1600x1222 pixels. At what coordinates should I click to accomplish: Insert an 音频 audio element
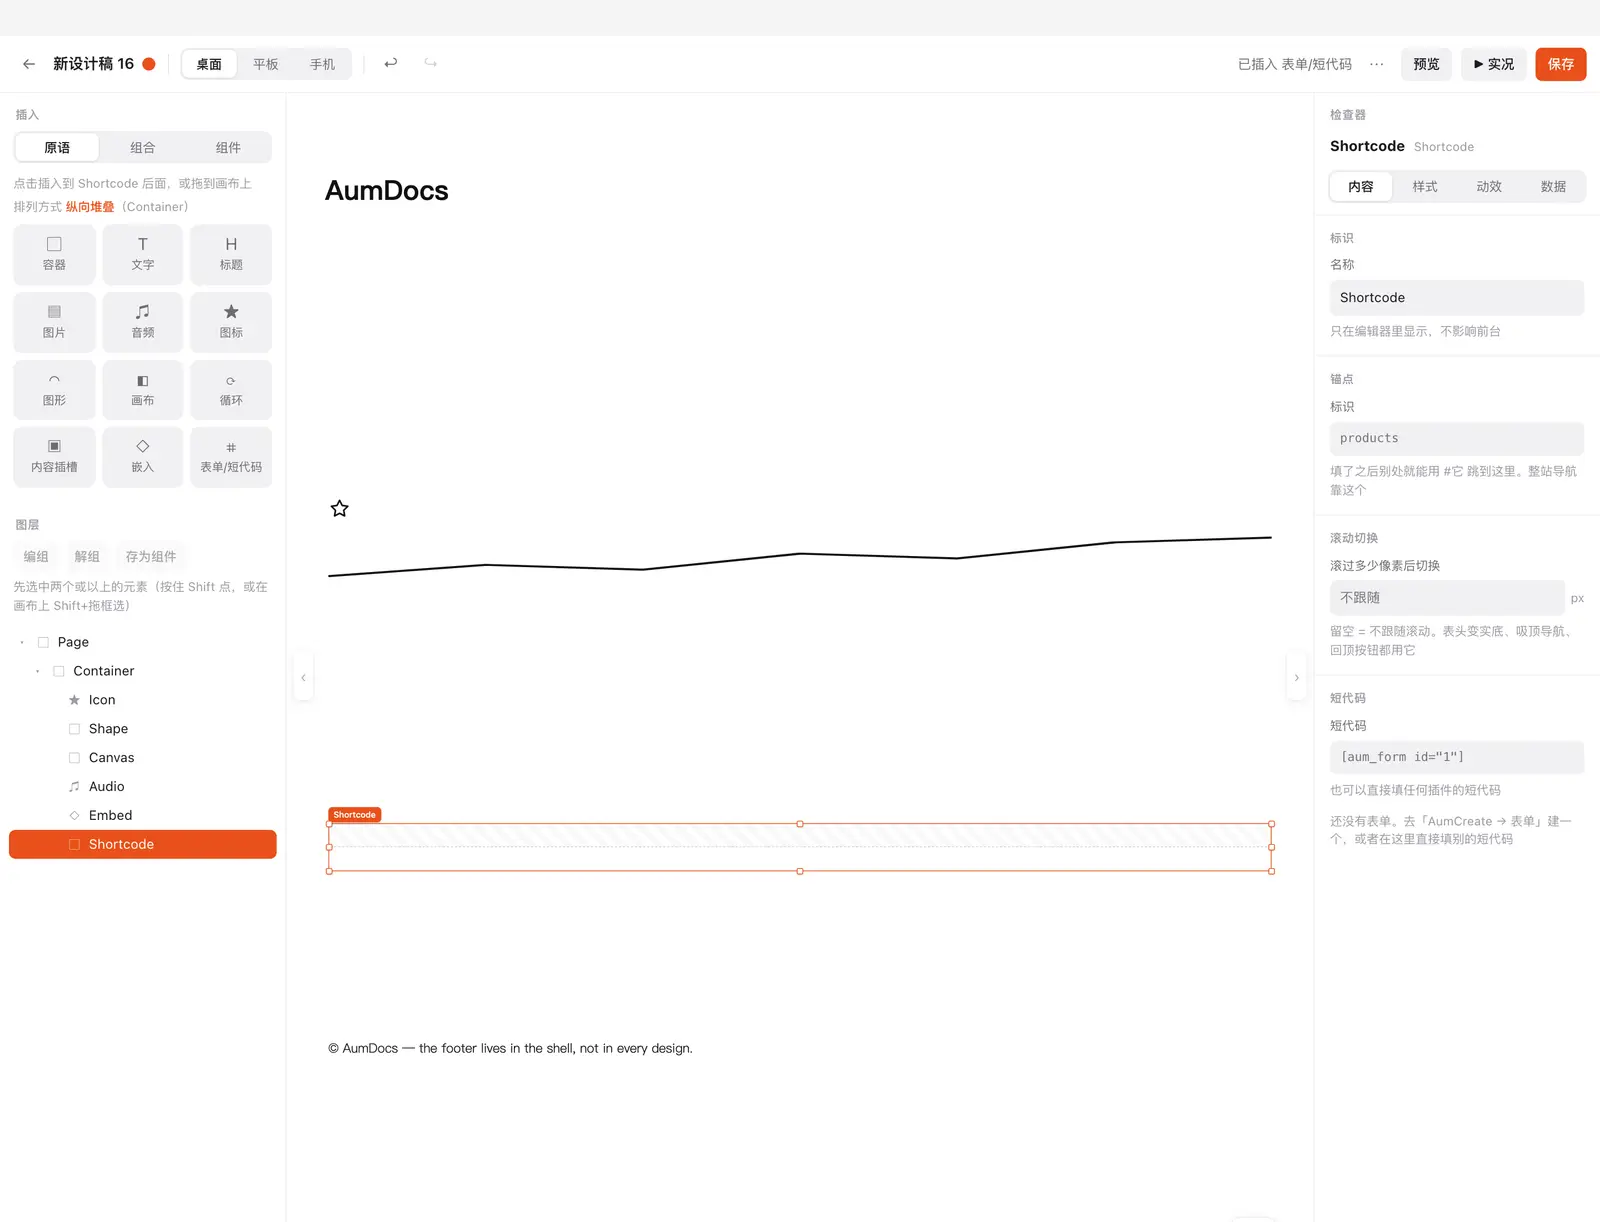(x=143, y=322)
